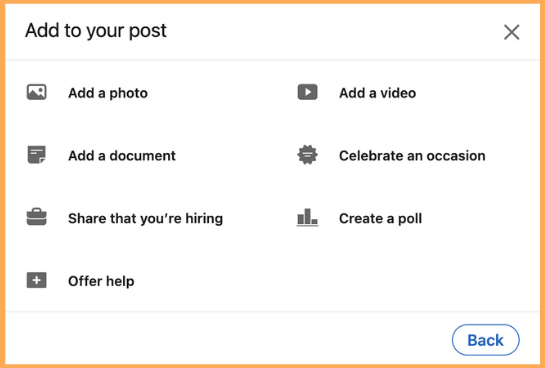Click the poll bar chart icon
Screen dimensions: 545x368
[x=307, y=217]
